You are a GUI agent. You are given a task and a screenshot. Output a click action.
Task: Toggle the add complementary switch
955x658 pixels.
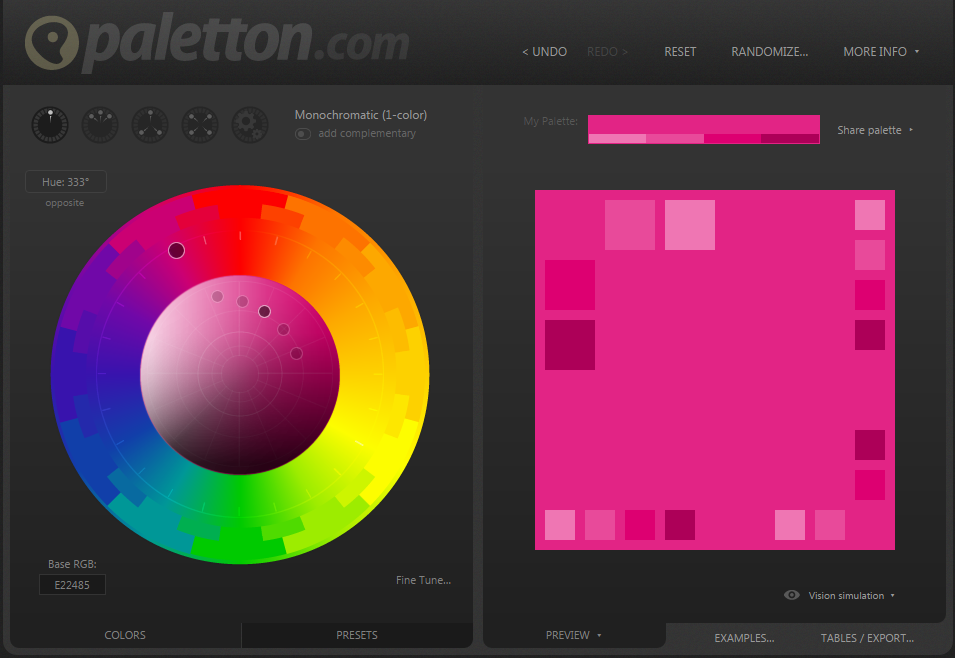303,133
